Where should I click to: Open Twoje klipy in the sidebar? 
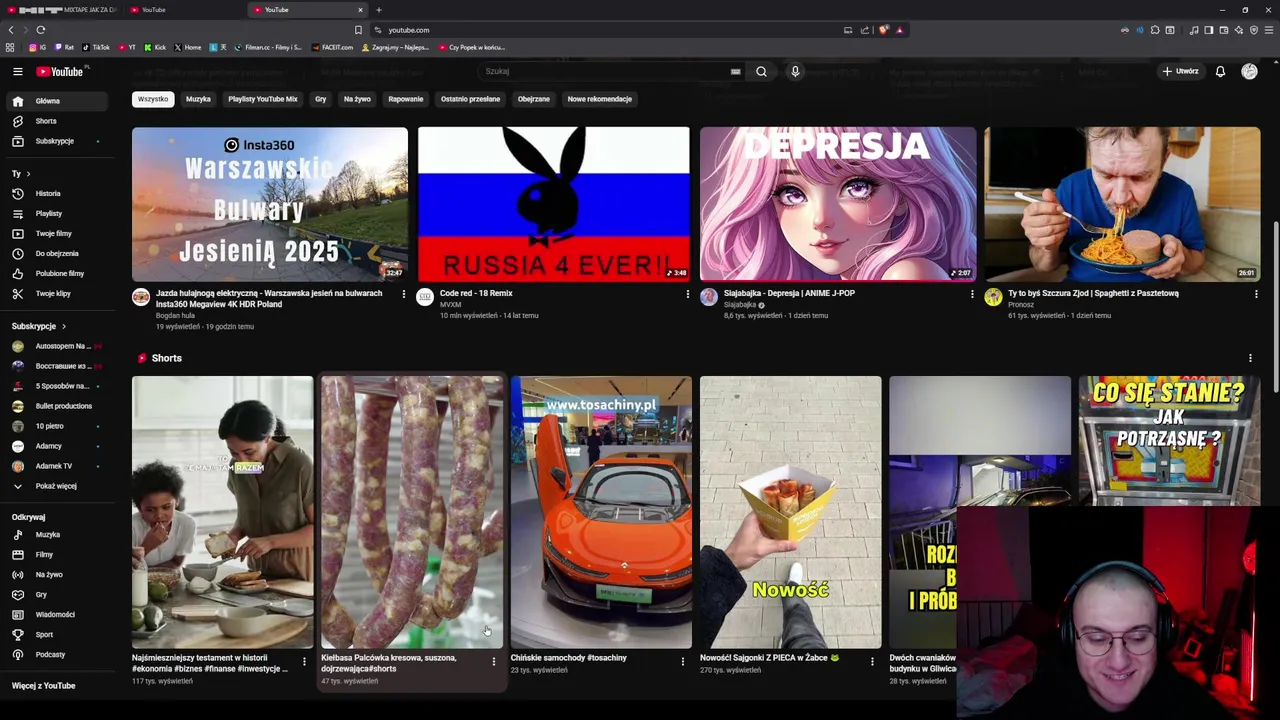tap(57, 293)
